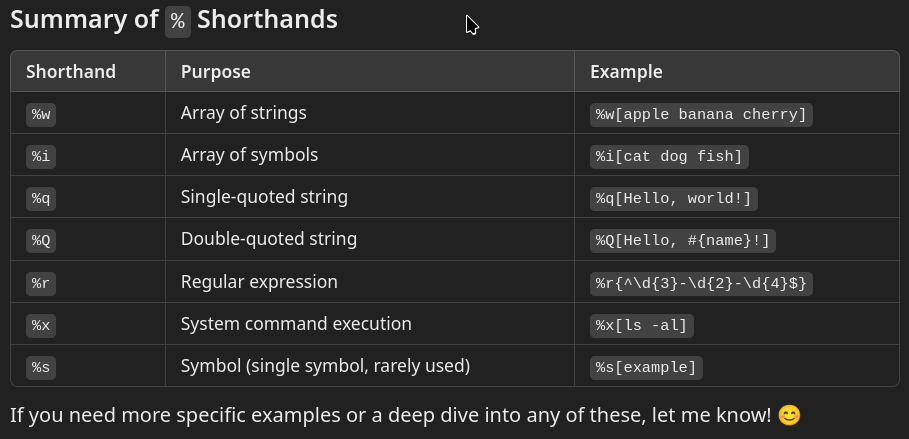Click the "System command execution" purpose text
Viewport: 909px width, 439px height.
296,324
